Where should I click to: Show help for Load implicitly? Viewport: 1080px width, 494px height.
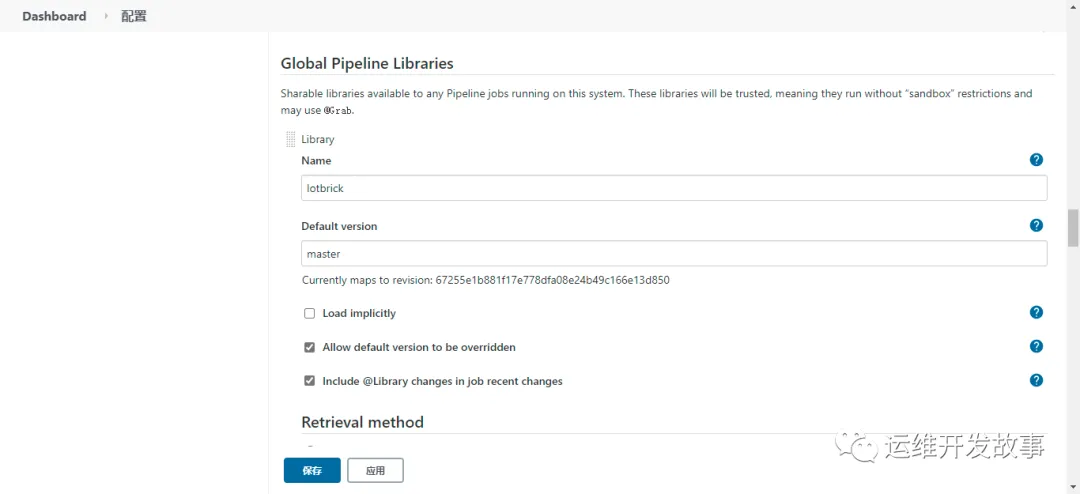[1036, 313]
